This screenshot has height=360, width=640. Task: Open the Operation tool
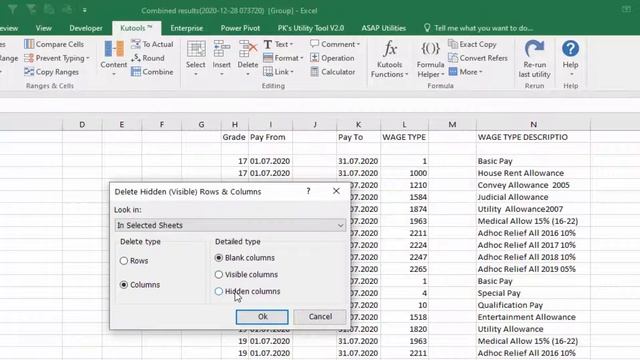click(332, 58)
